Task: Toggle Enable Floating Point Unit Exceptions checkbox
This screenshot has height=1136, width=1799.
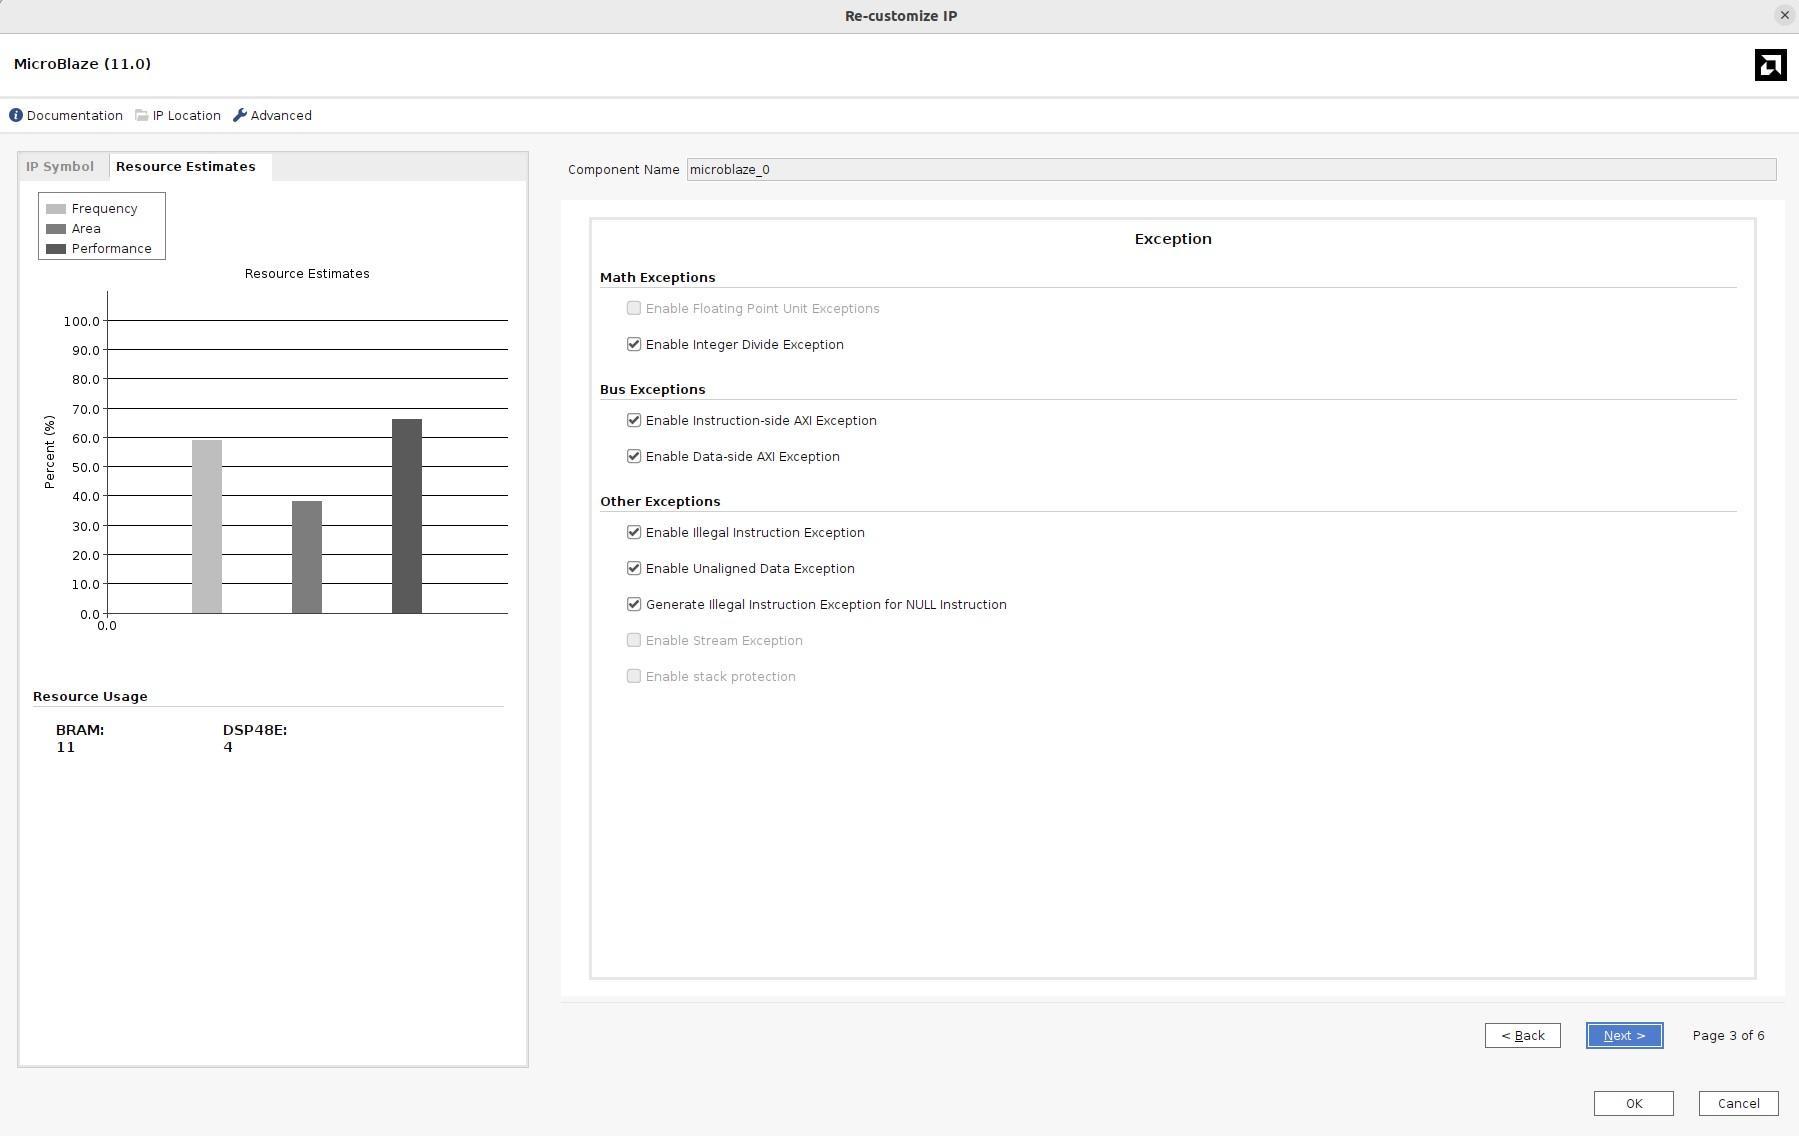Action: coord(634,308)
